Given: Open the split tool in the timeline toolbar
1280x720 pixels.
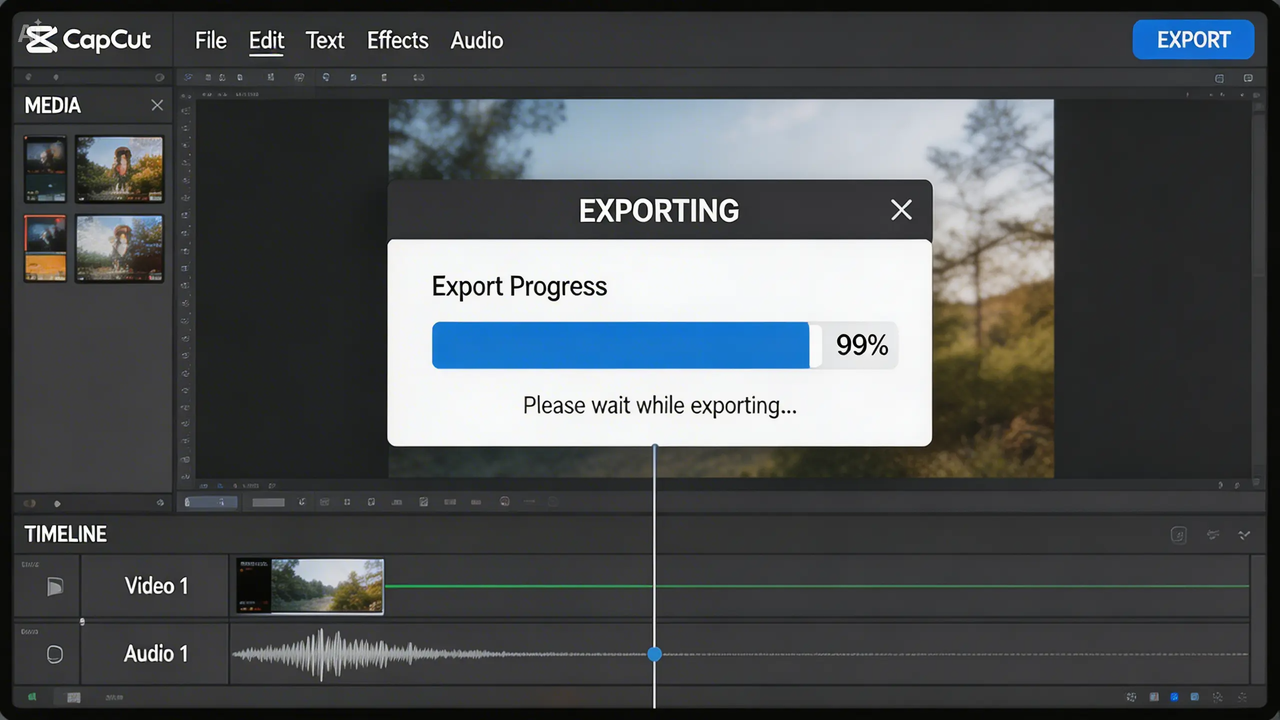Looking at the screenshot, I should 325,501.
